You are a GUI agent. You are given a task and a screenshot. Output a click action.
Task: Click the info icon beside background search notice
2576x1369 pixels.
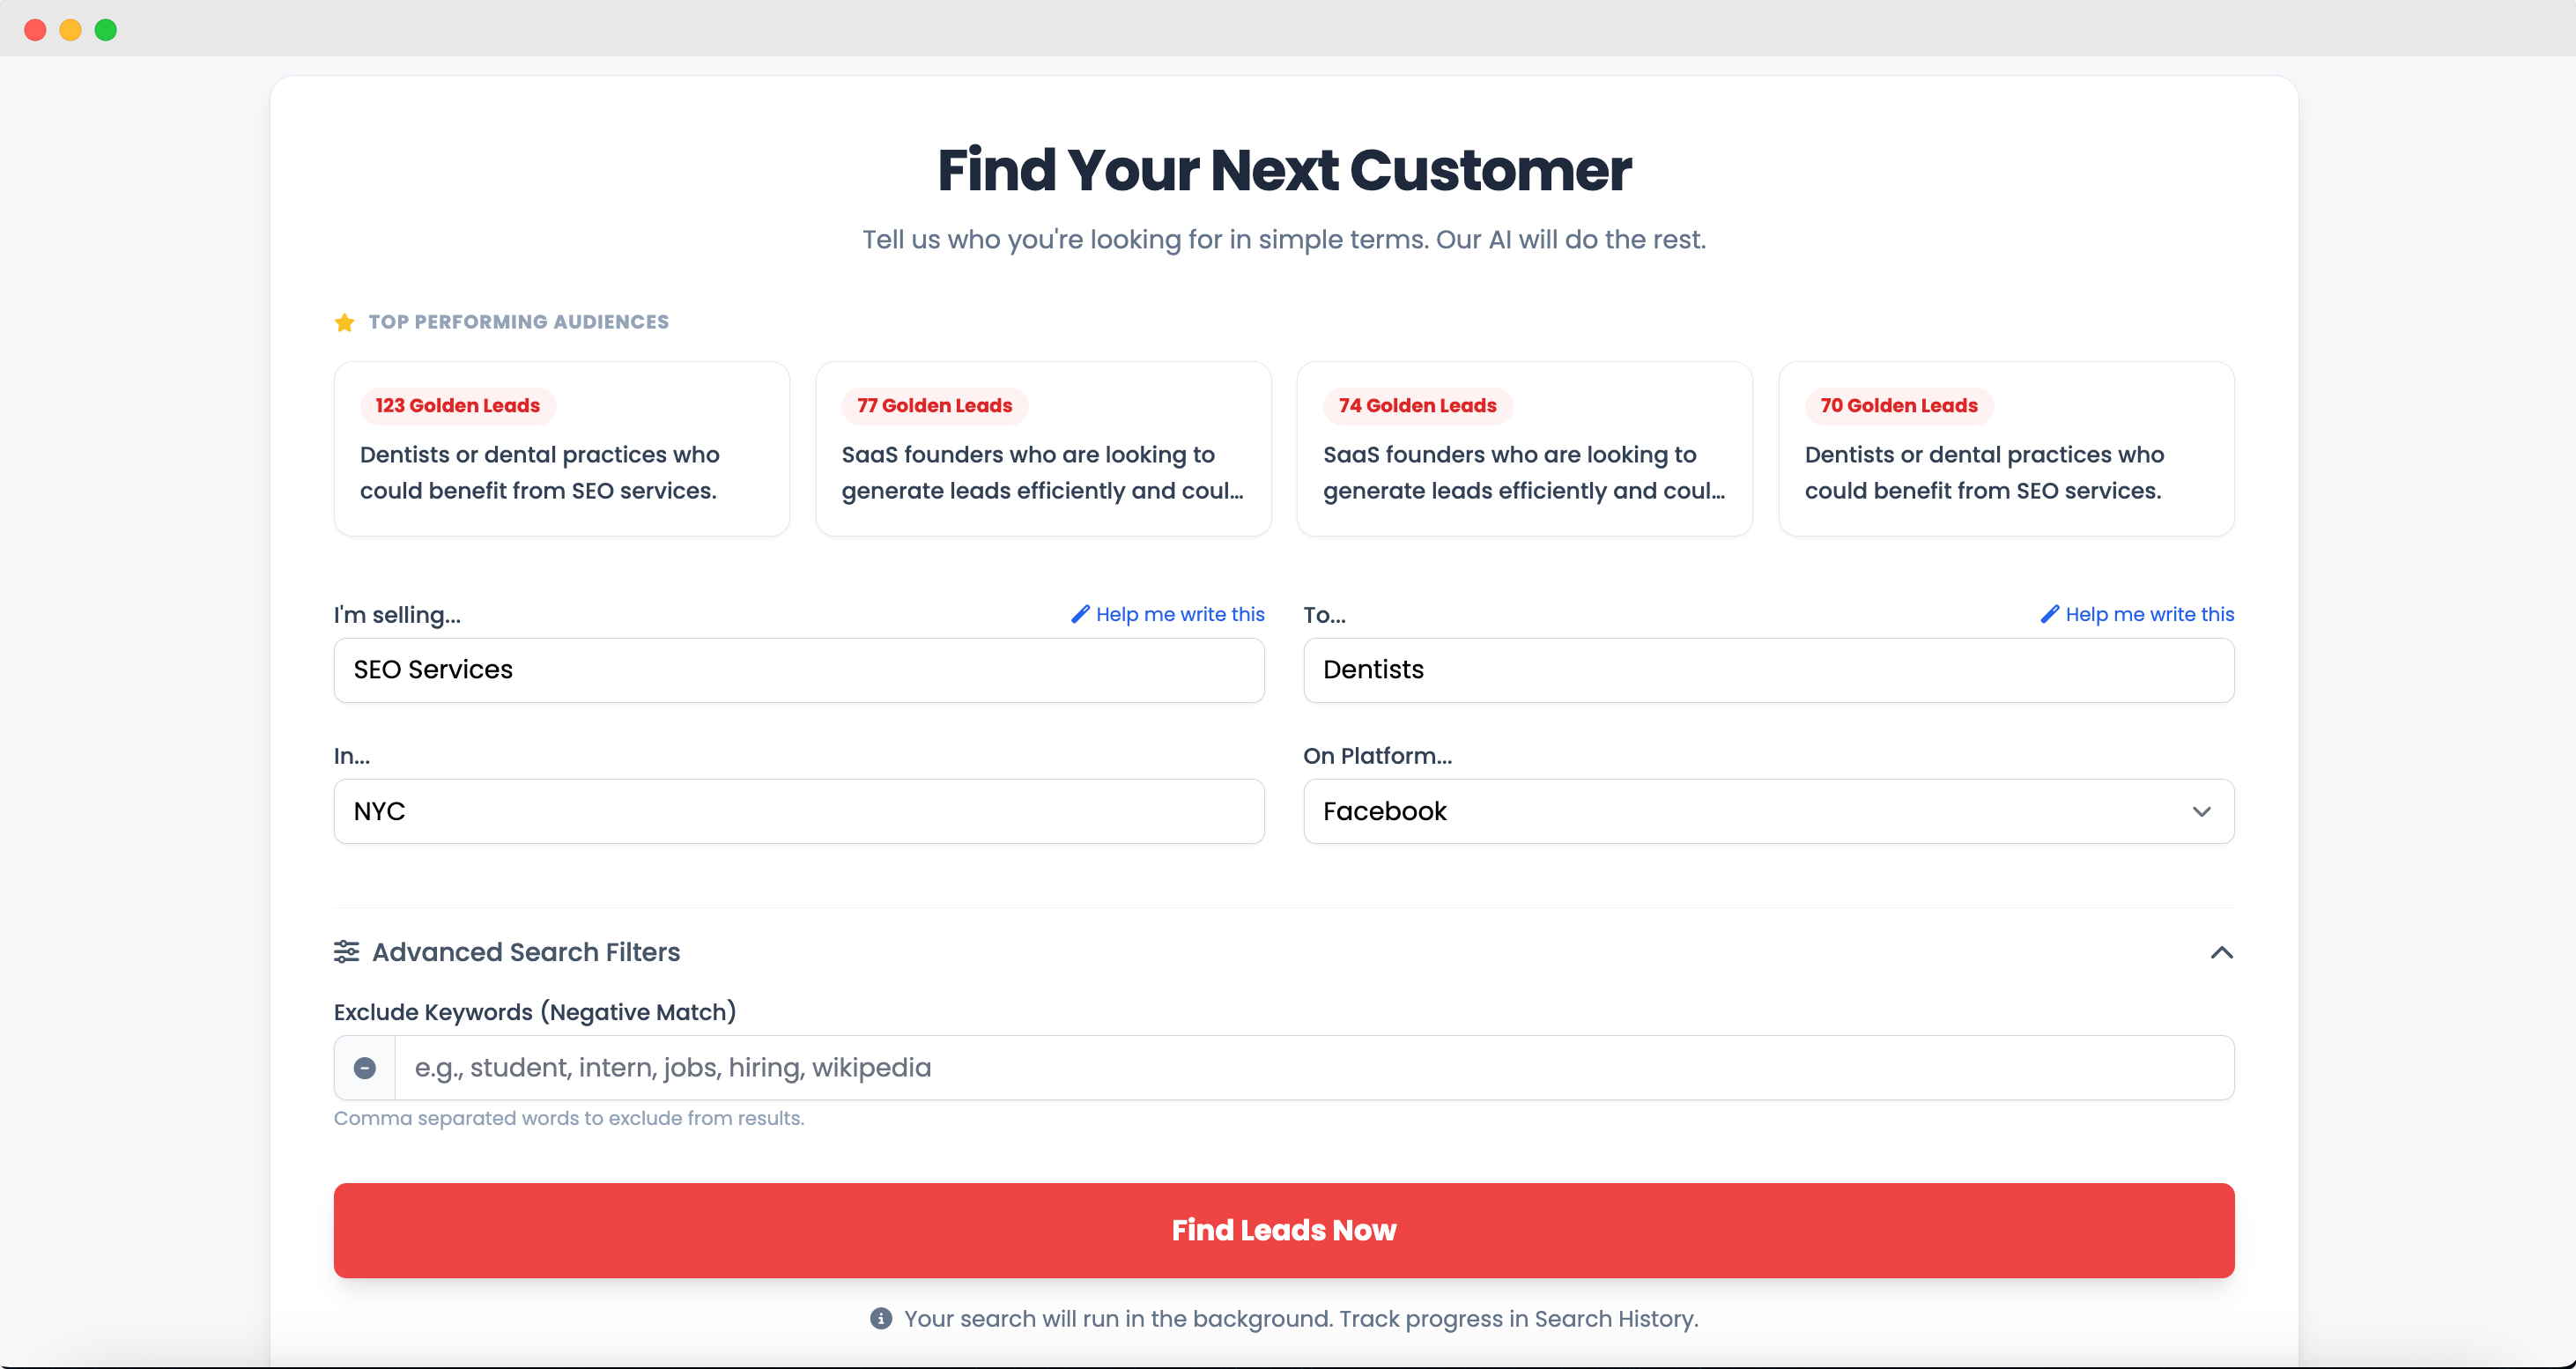881,1318
